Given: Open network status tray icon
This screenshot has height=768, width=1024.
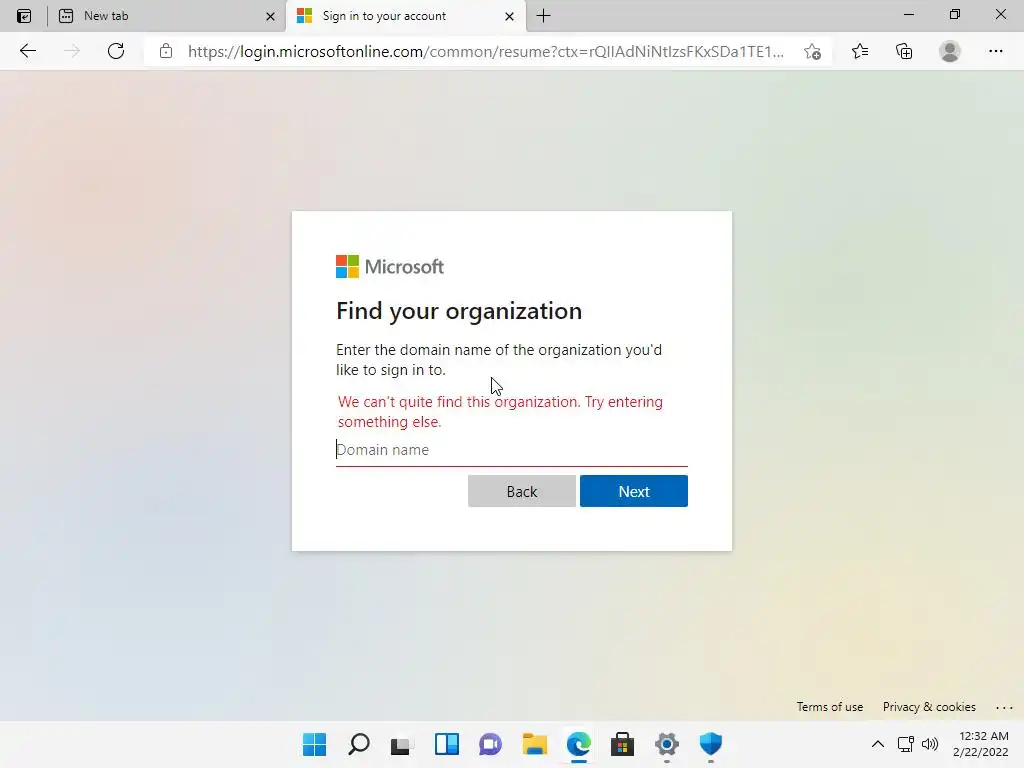Looking at the screenshot, I should pyautogui.click(x=905, y=744).
